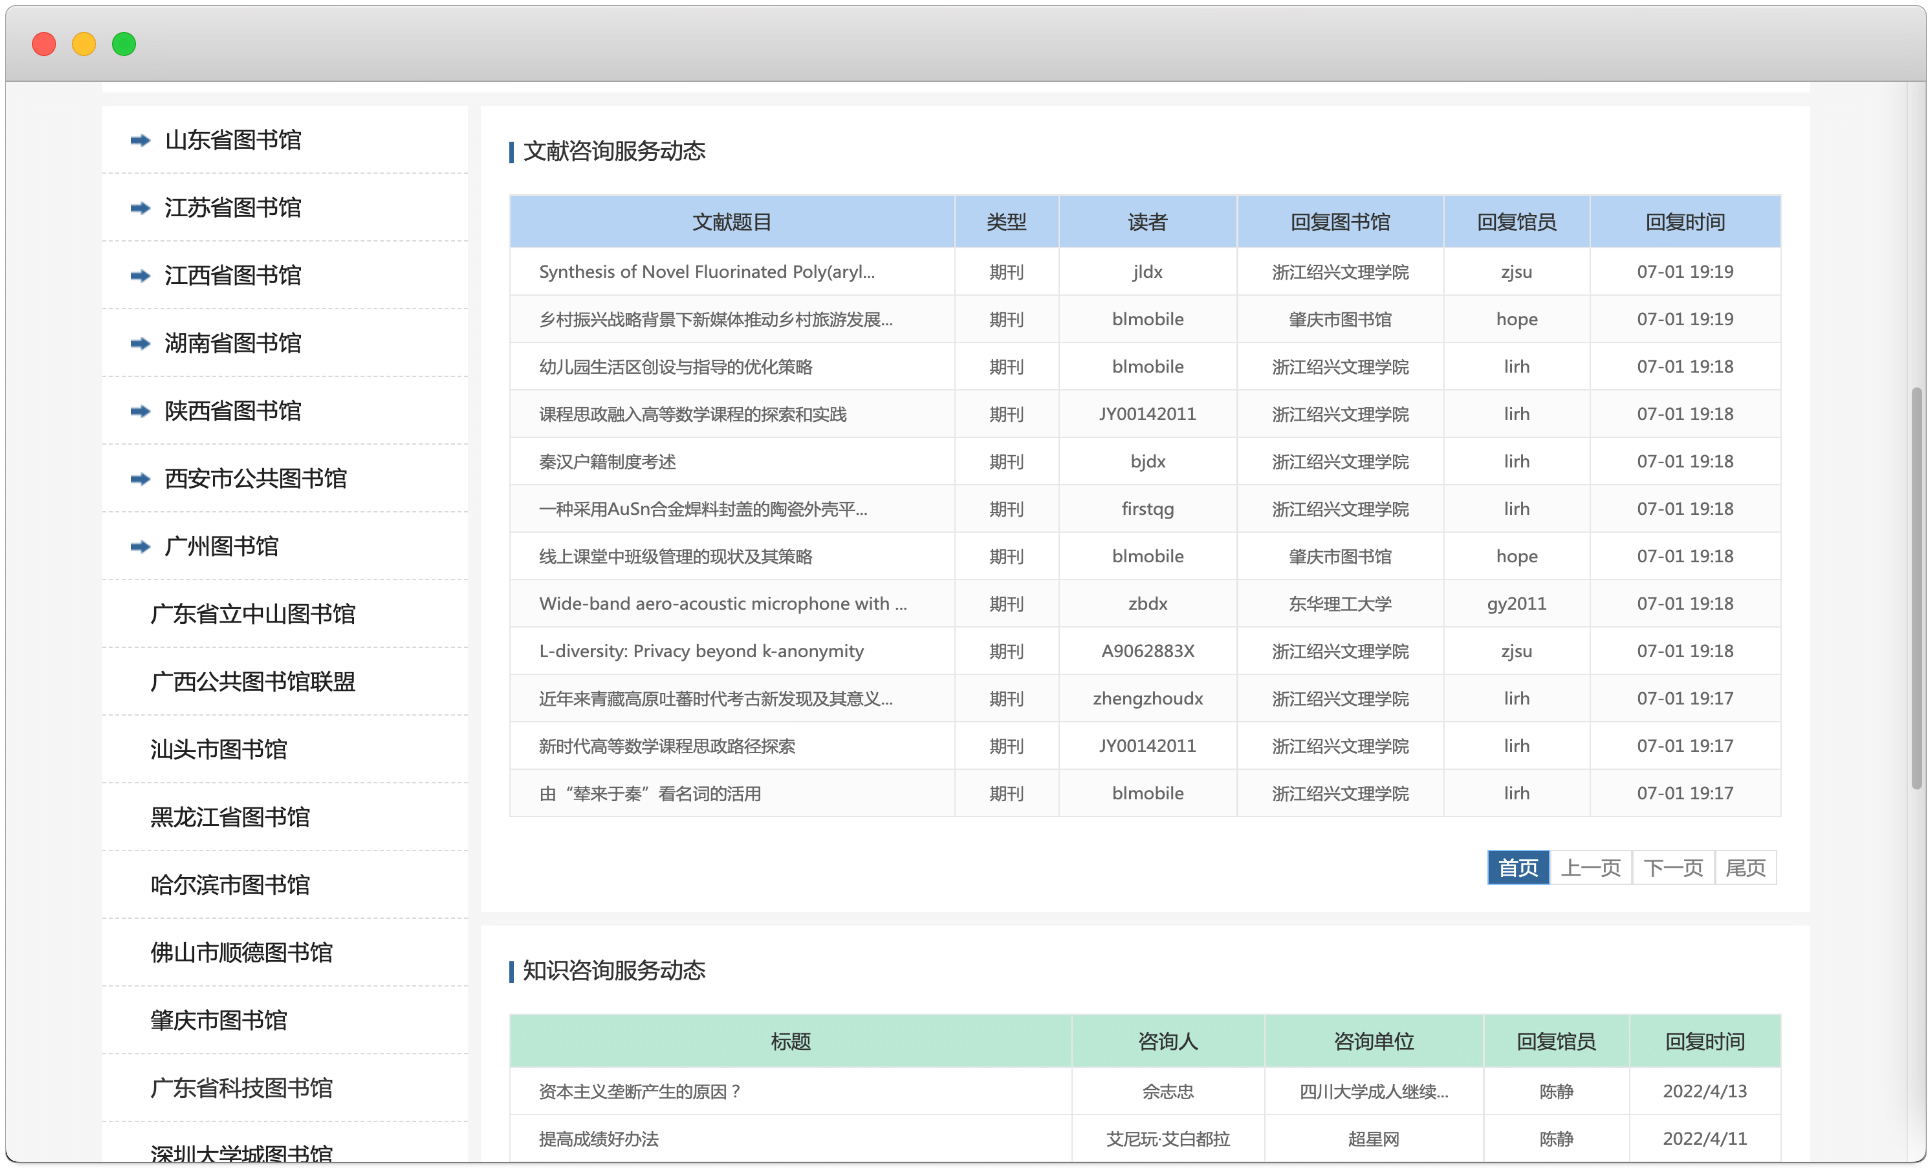Click the arrow icon beside 山东省图书馆
This screenshot has height=1168, width=1932.
(140, 141)
